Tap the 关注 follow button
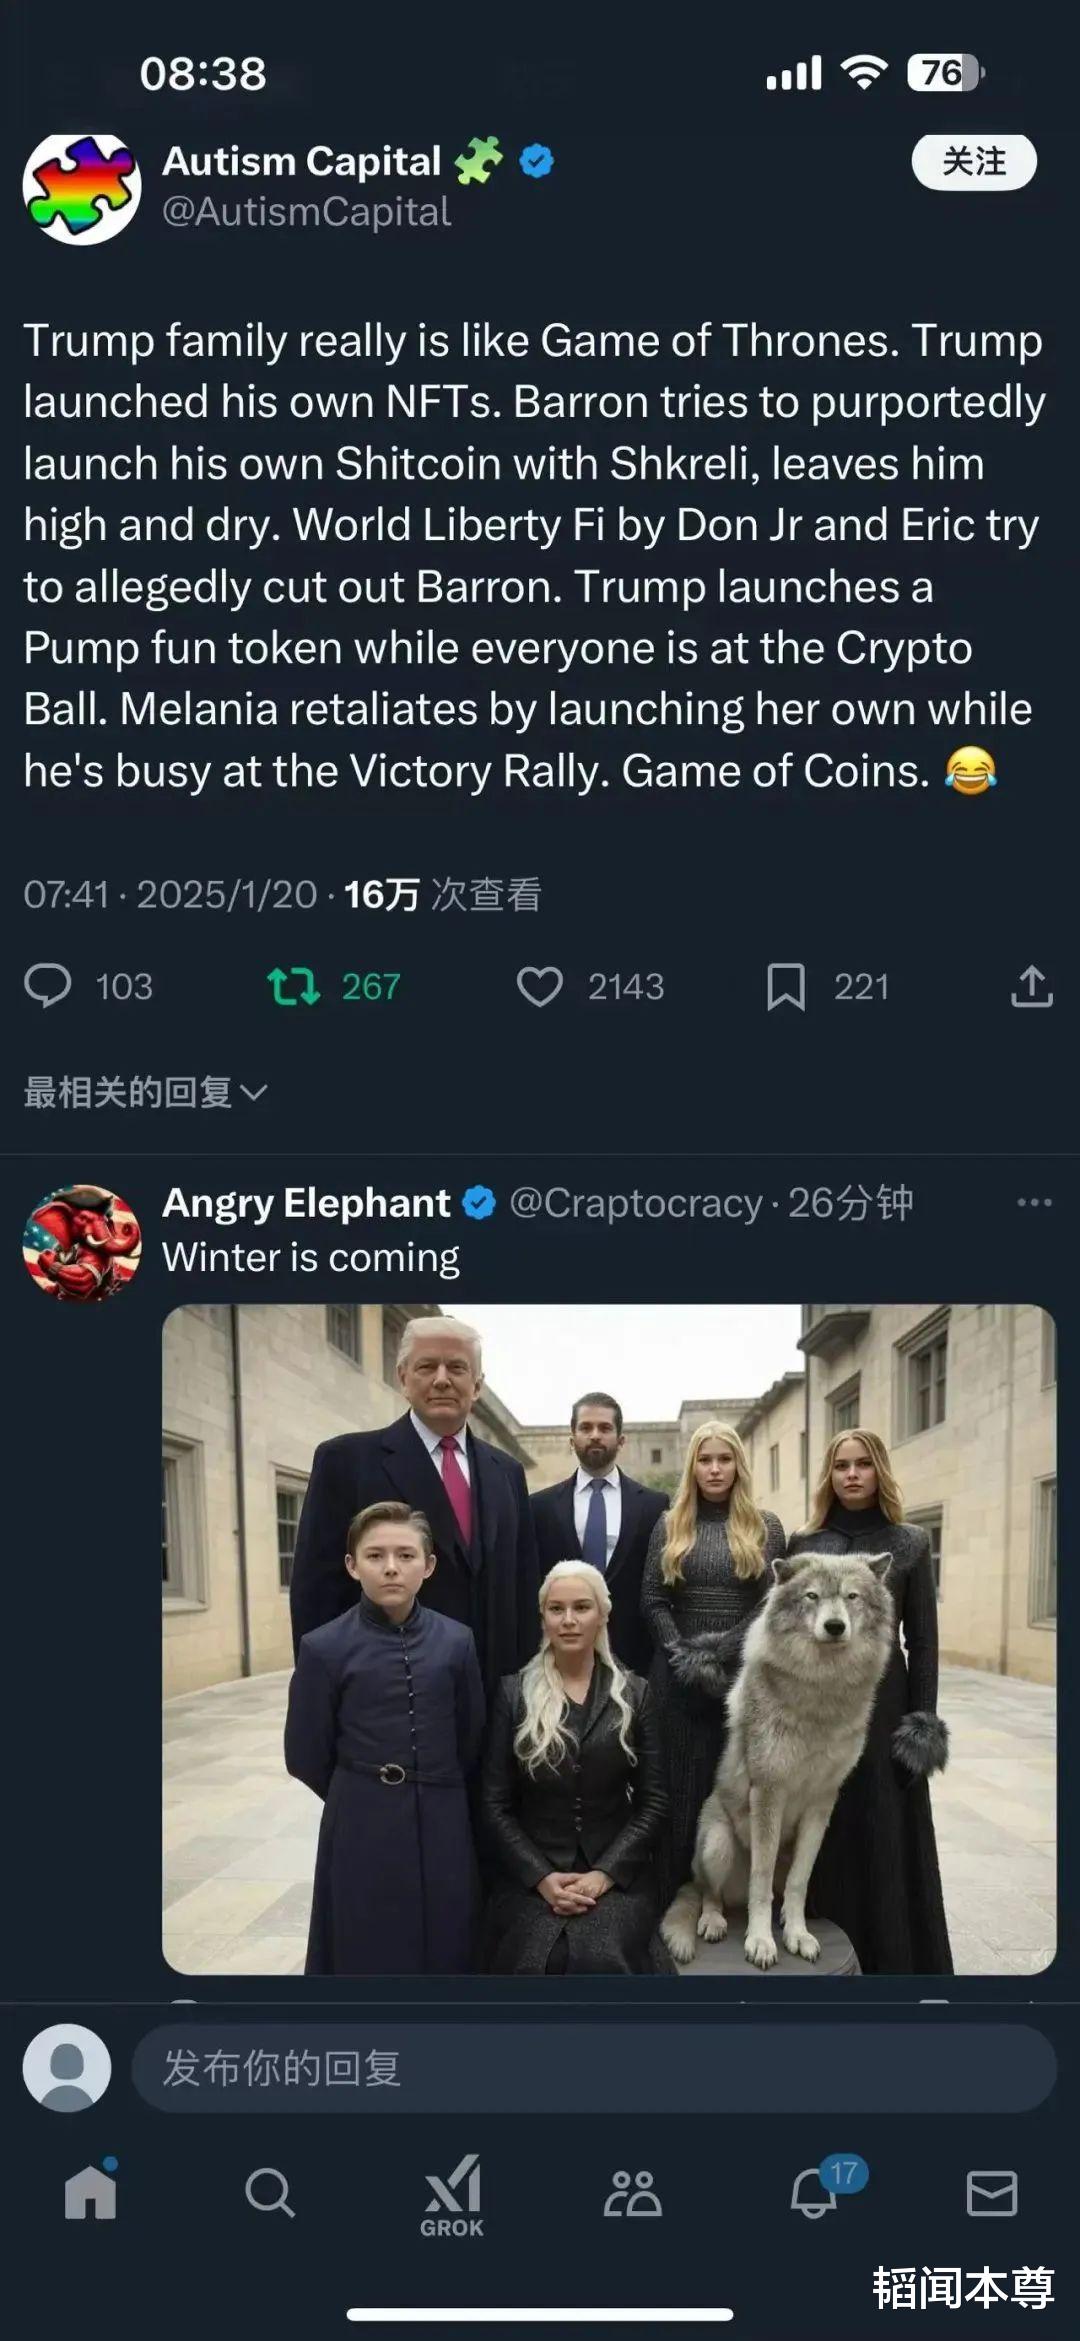The width and height of the screenshot is (1080, 2341). tap(974, 162)
